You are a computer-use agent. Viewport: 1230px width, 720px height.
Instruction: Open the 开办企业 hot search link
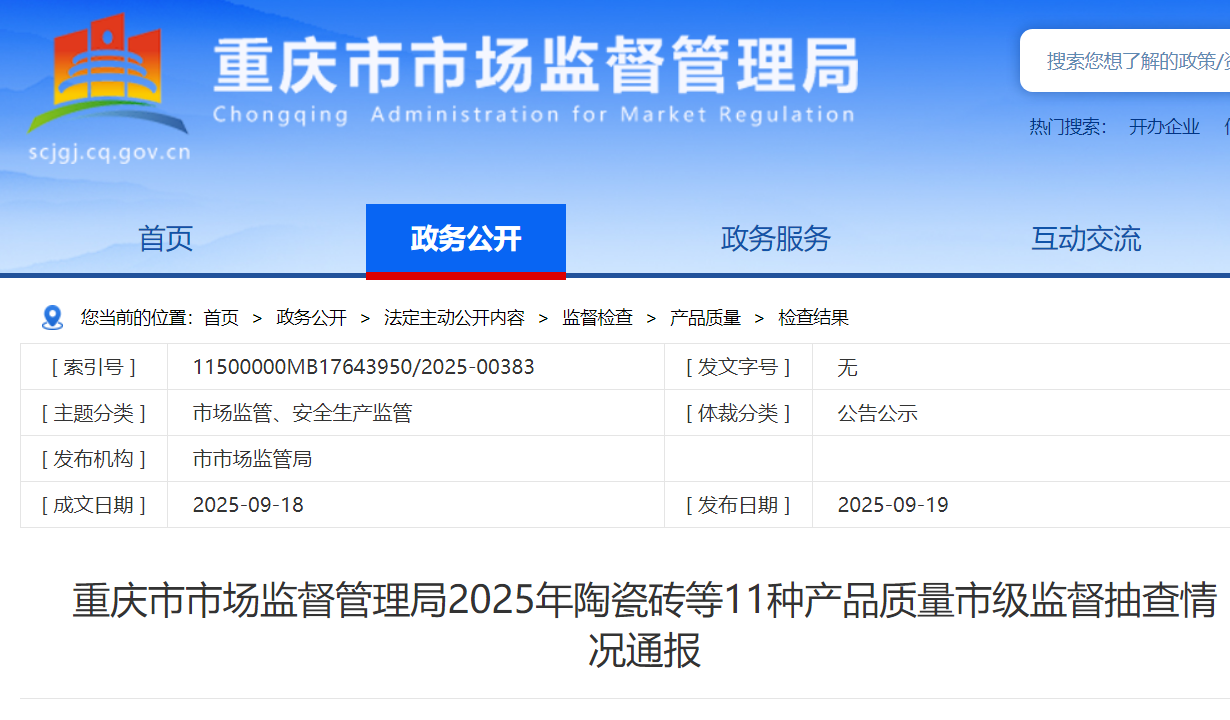point(1164,127)
